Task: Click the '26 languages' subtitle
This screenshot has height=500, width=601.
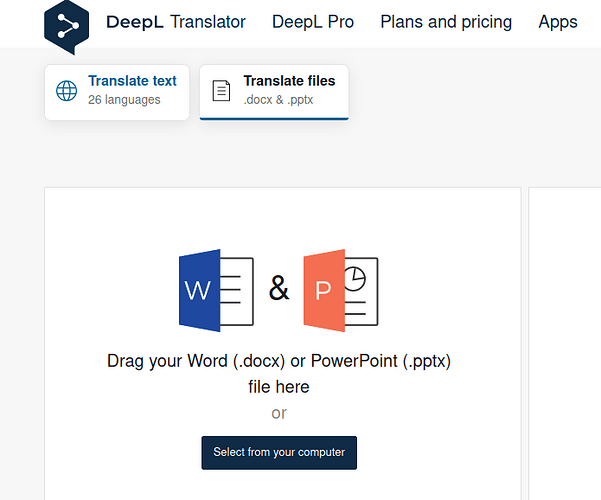Action: click(x=124, y=100)
